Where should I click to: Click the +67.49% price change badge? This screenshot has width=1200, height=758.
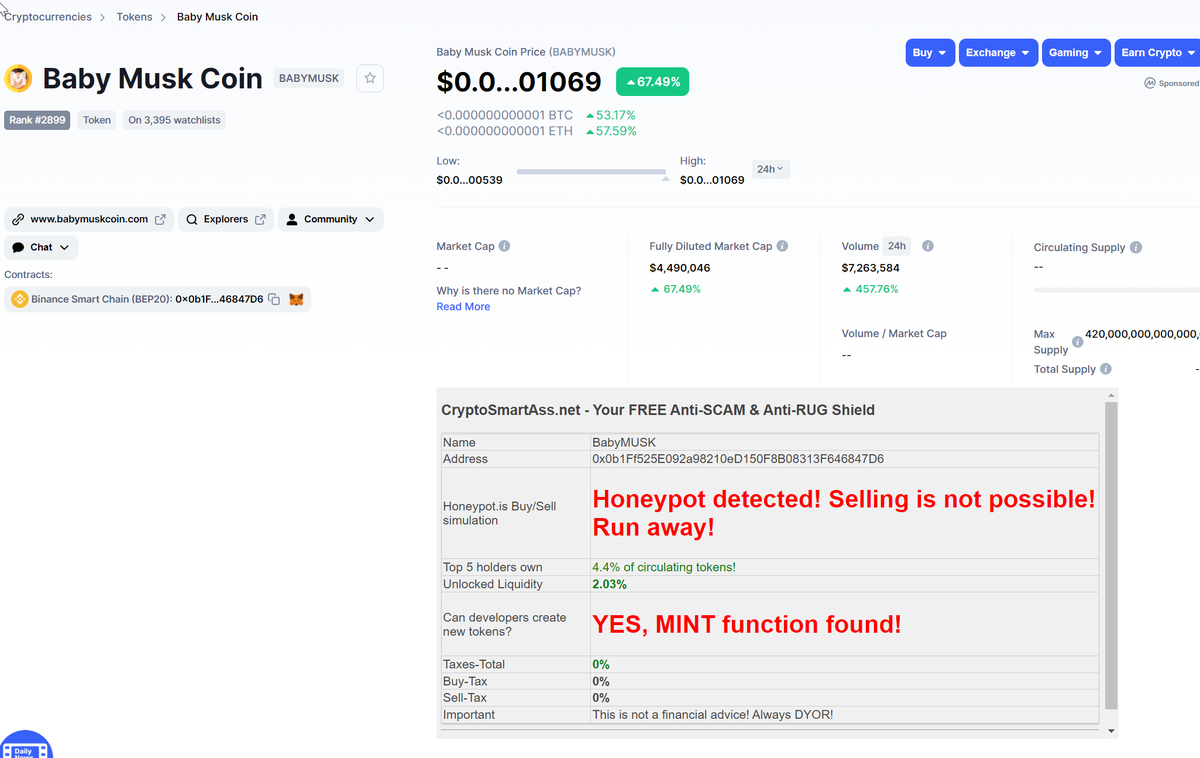point(652,82)
